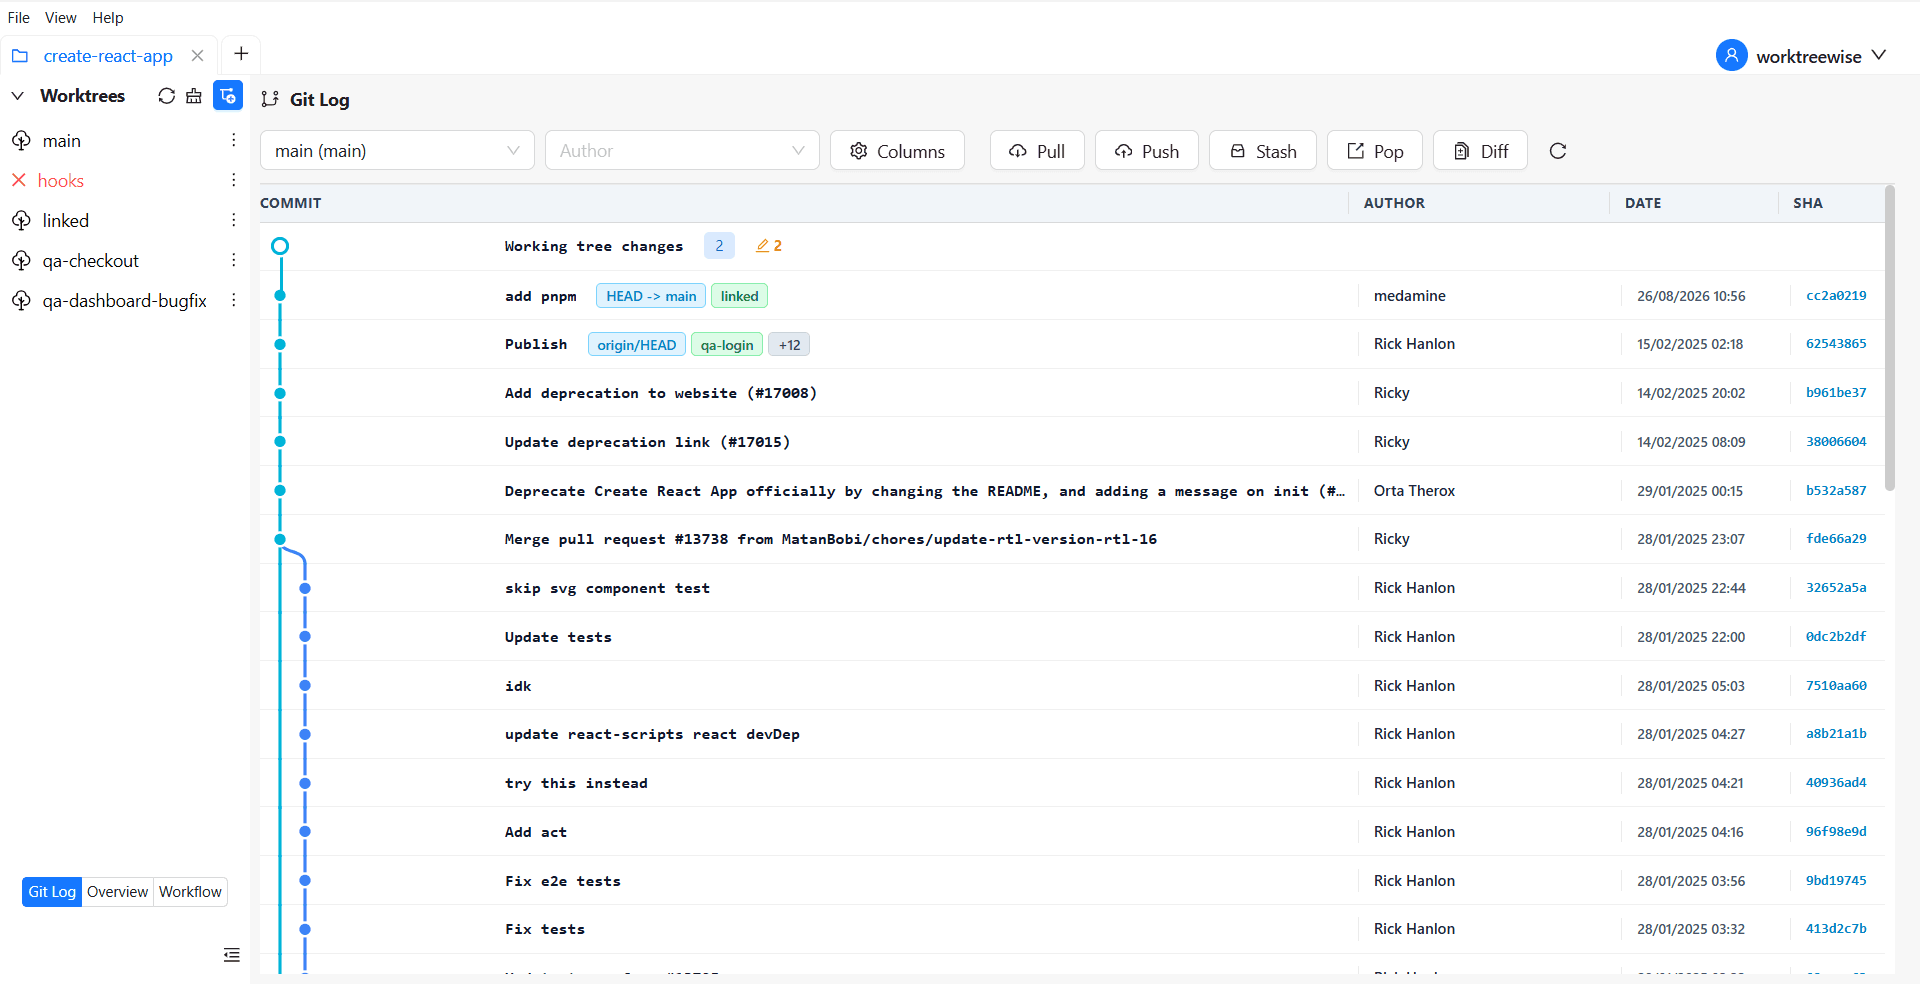
Task: Click the Pop button
Action: (1375, 151)
